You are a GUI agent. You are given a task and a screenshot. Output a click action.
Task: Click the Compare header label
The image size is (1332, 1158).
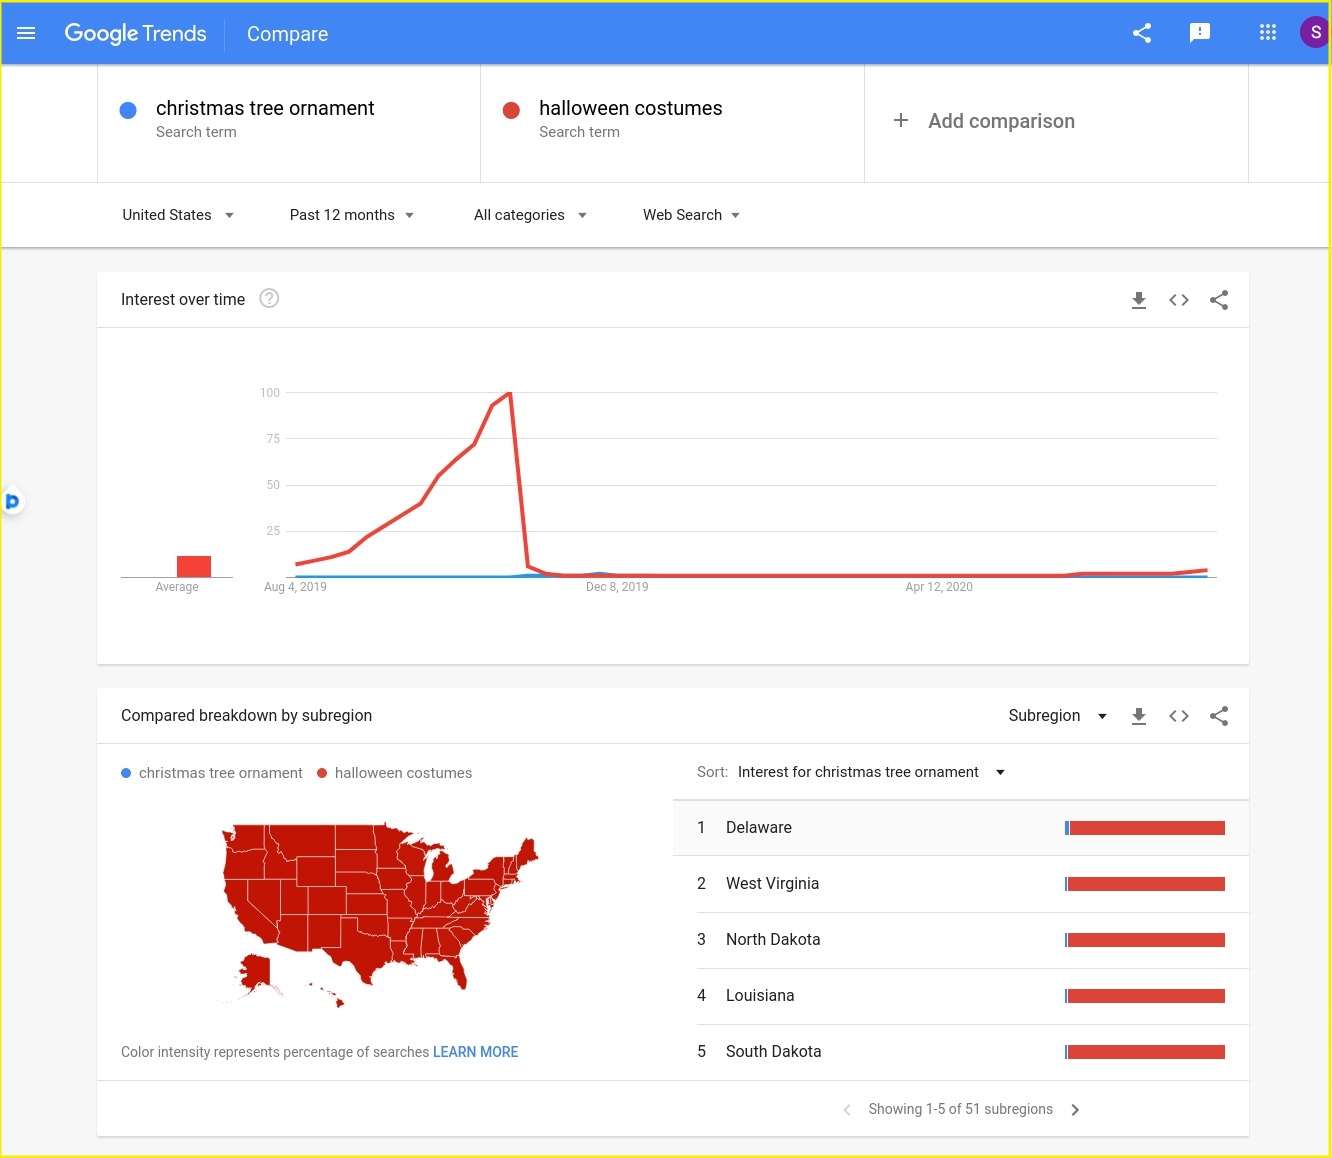pos(287,34)
